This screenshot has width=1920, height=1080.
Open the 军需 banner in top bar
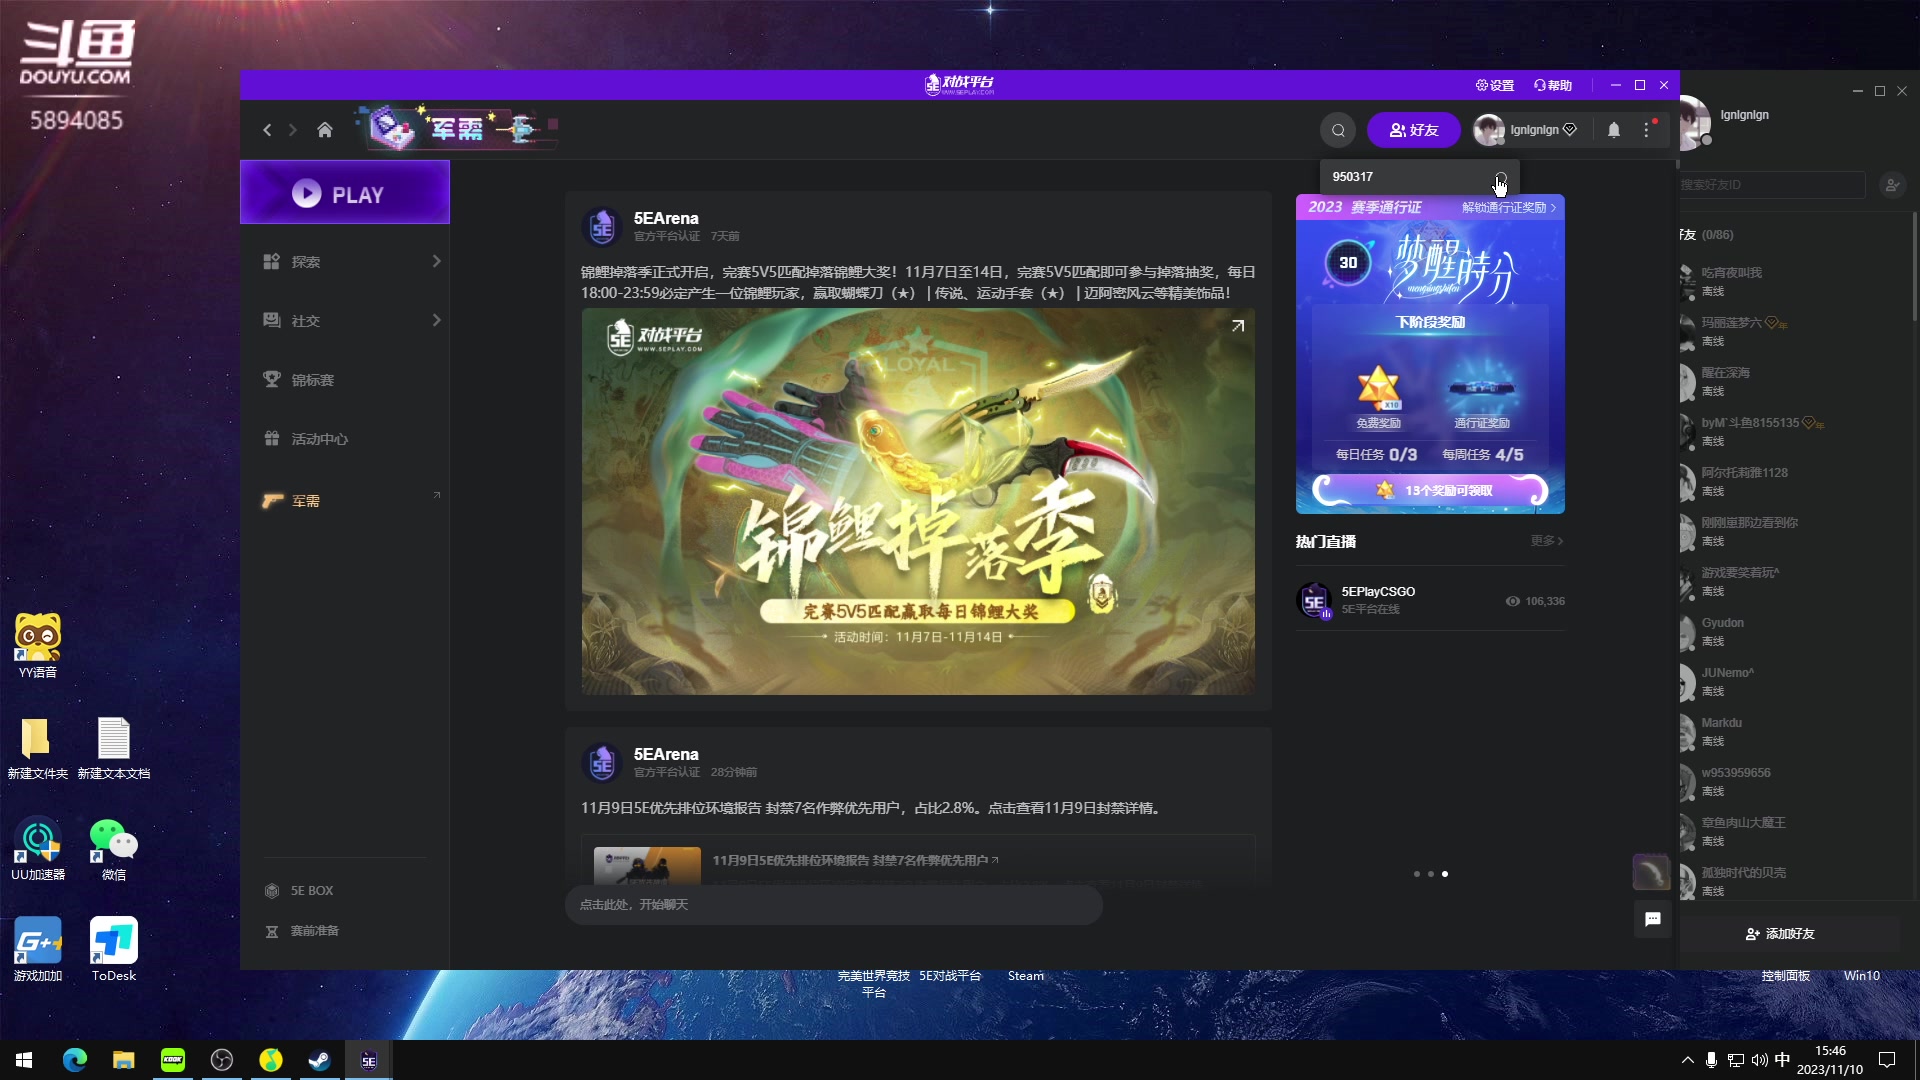(x=458, y=128)
